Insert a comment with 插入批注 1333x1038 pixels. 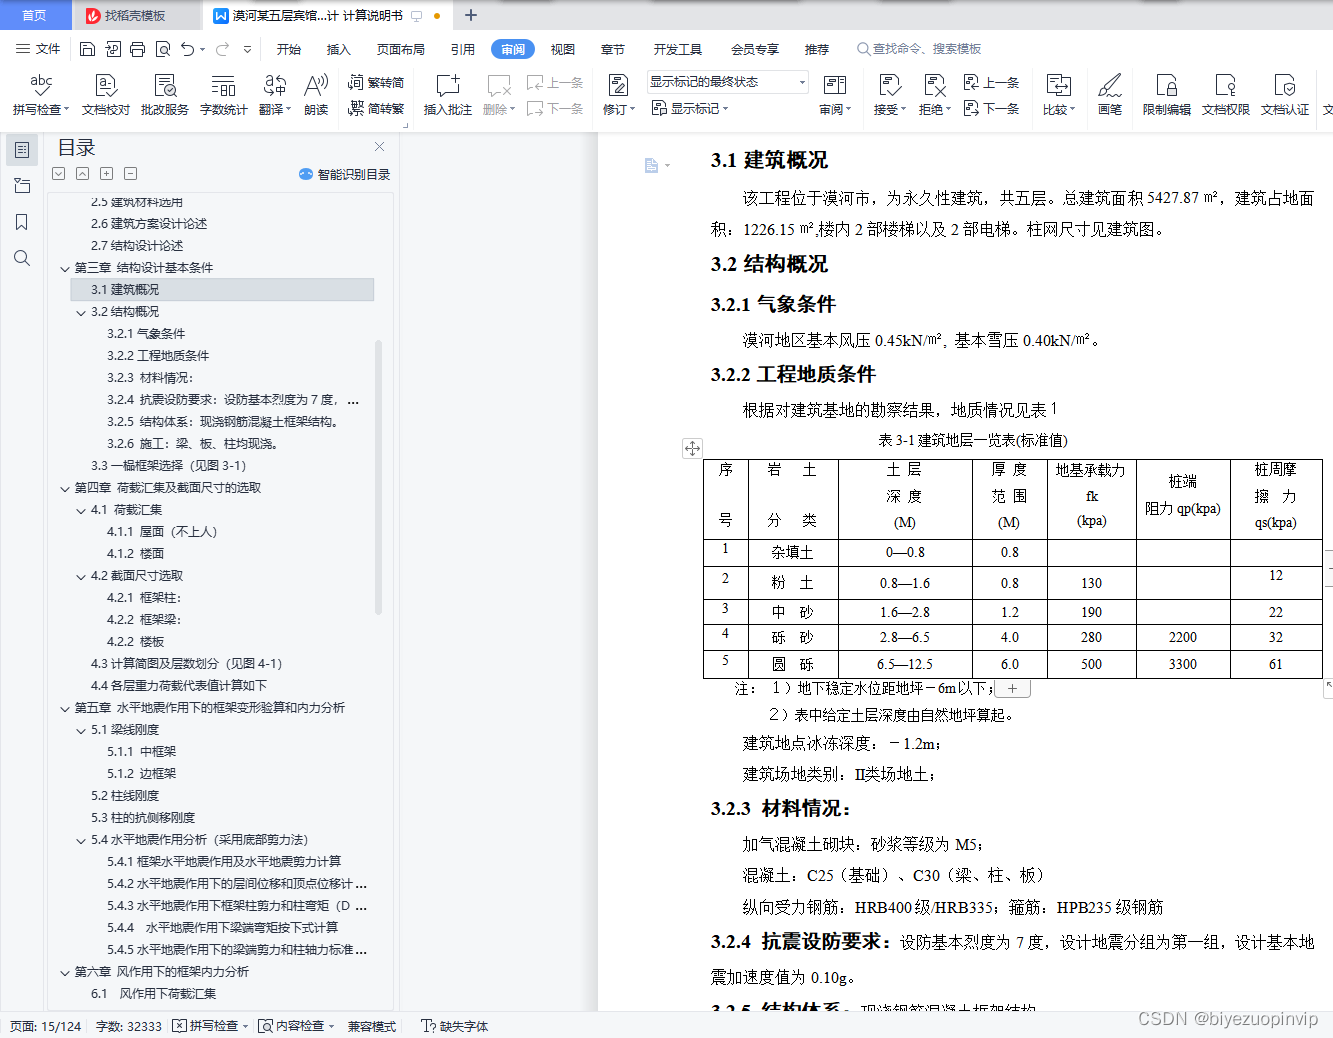[x=448, y=95]
